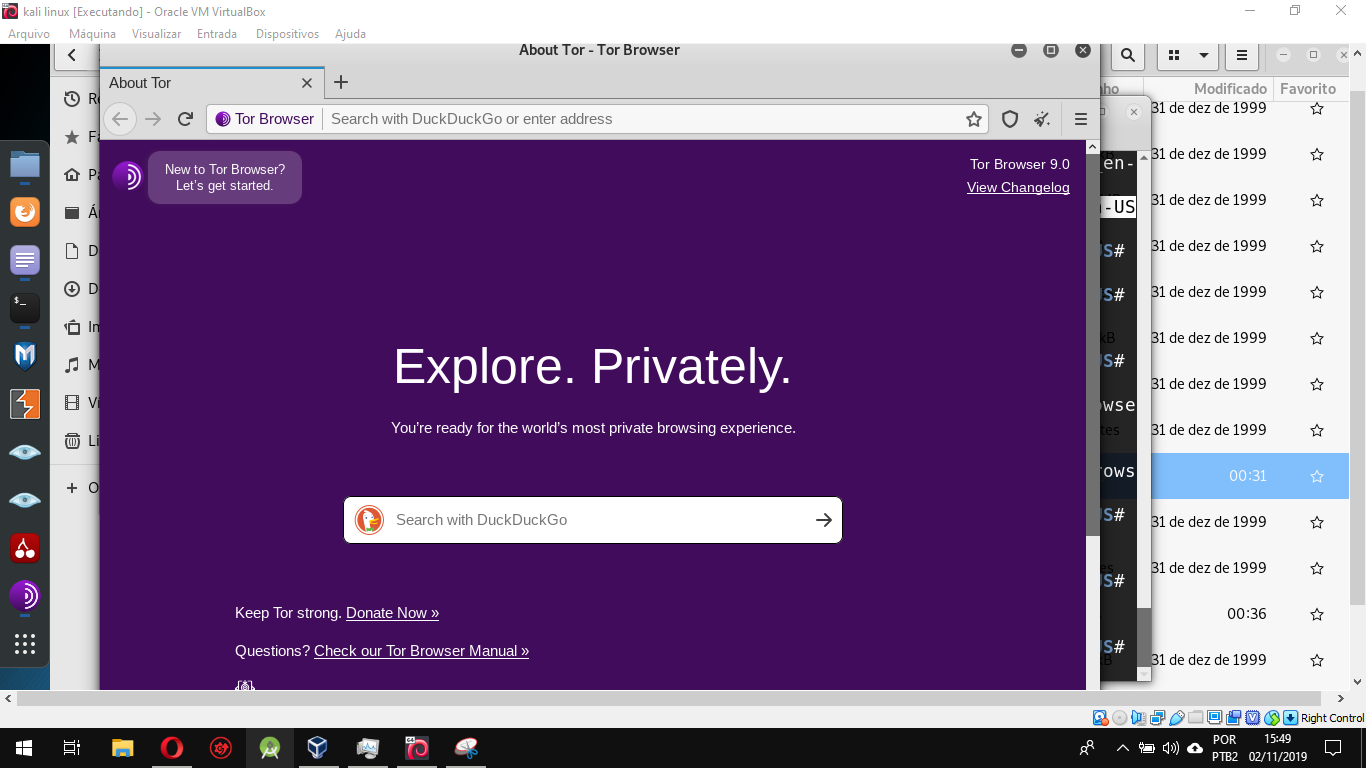Open Files from the Kali dock

pos(25,164)
